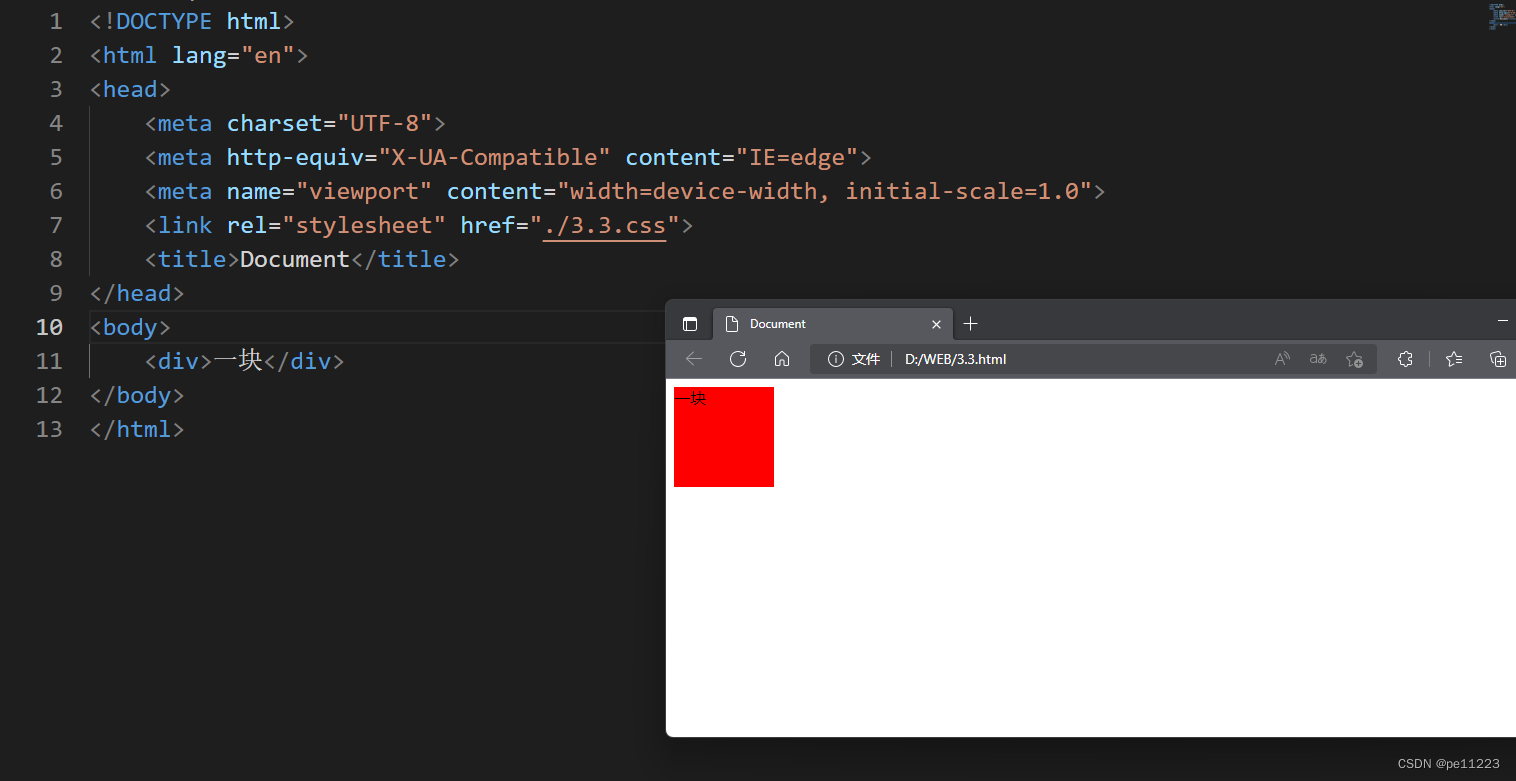1516x781 pixels.
Task: Click the "stylesheet" rel value on line 7
Action: pyautogui.click(x=364, y=225)
